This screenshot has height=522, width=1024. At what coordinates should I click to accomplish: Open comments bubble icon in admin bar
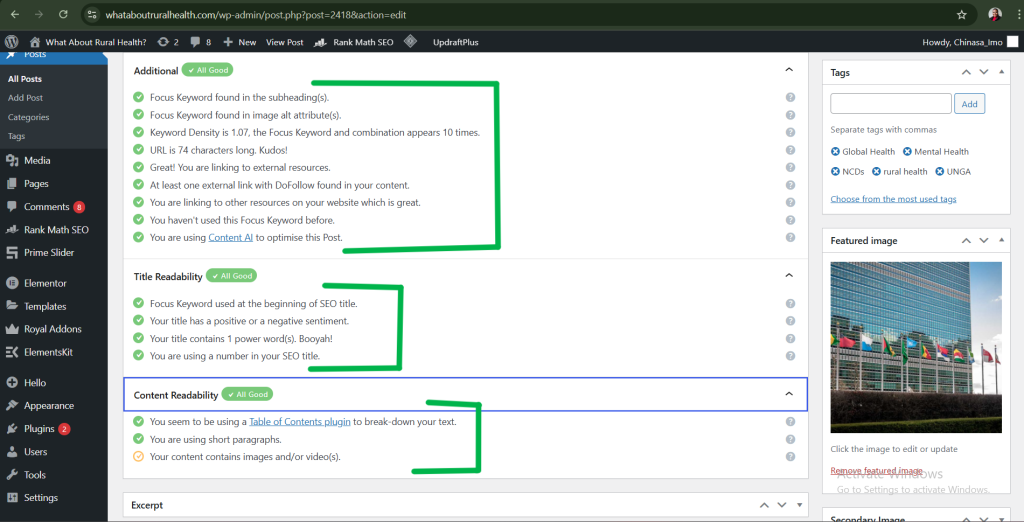tap(195, 42)
